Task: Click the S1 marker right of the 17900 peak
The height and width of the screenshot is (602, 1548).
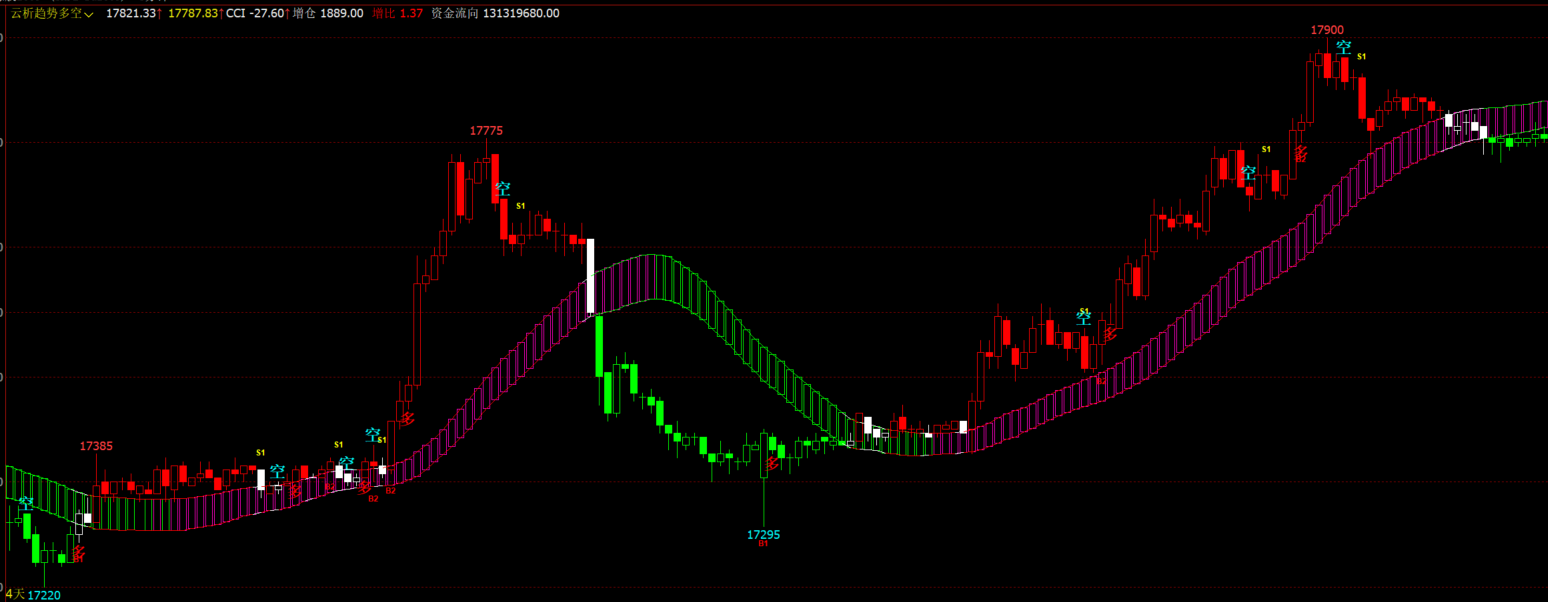Action: [1361, 56]
